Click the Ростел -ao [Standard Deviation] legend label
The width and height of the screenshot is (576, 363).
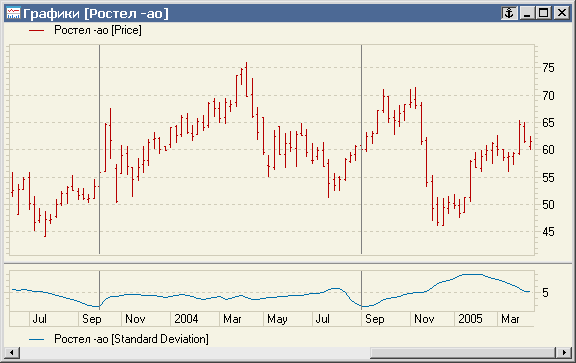(131, 339)
